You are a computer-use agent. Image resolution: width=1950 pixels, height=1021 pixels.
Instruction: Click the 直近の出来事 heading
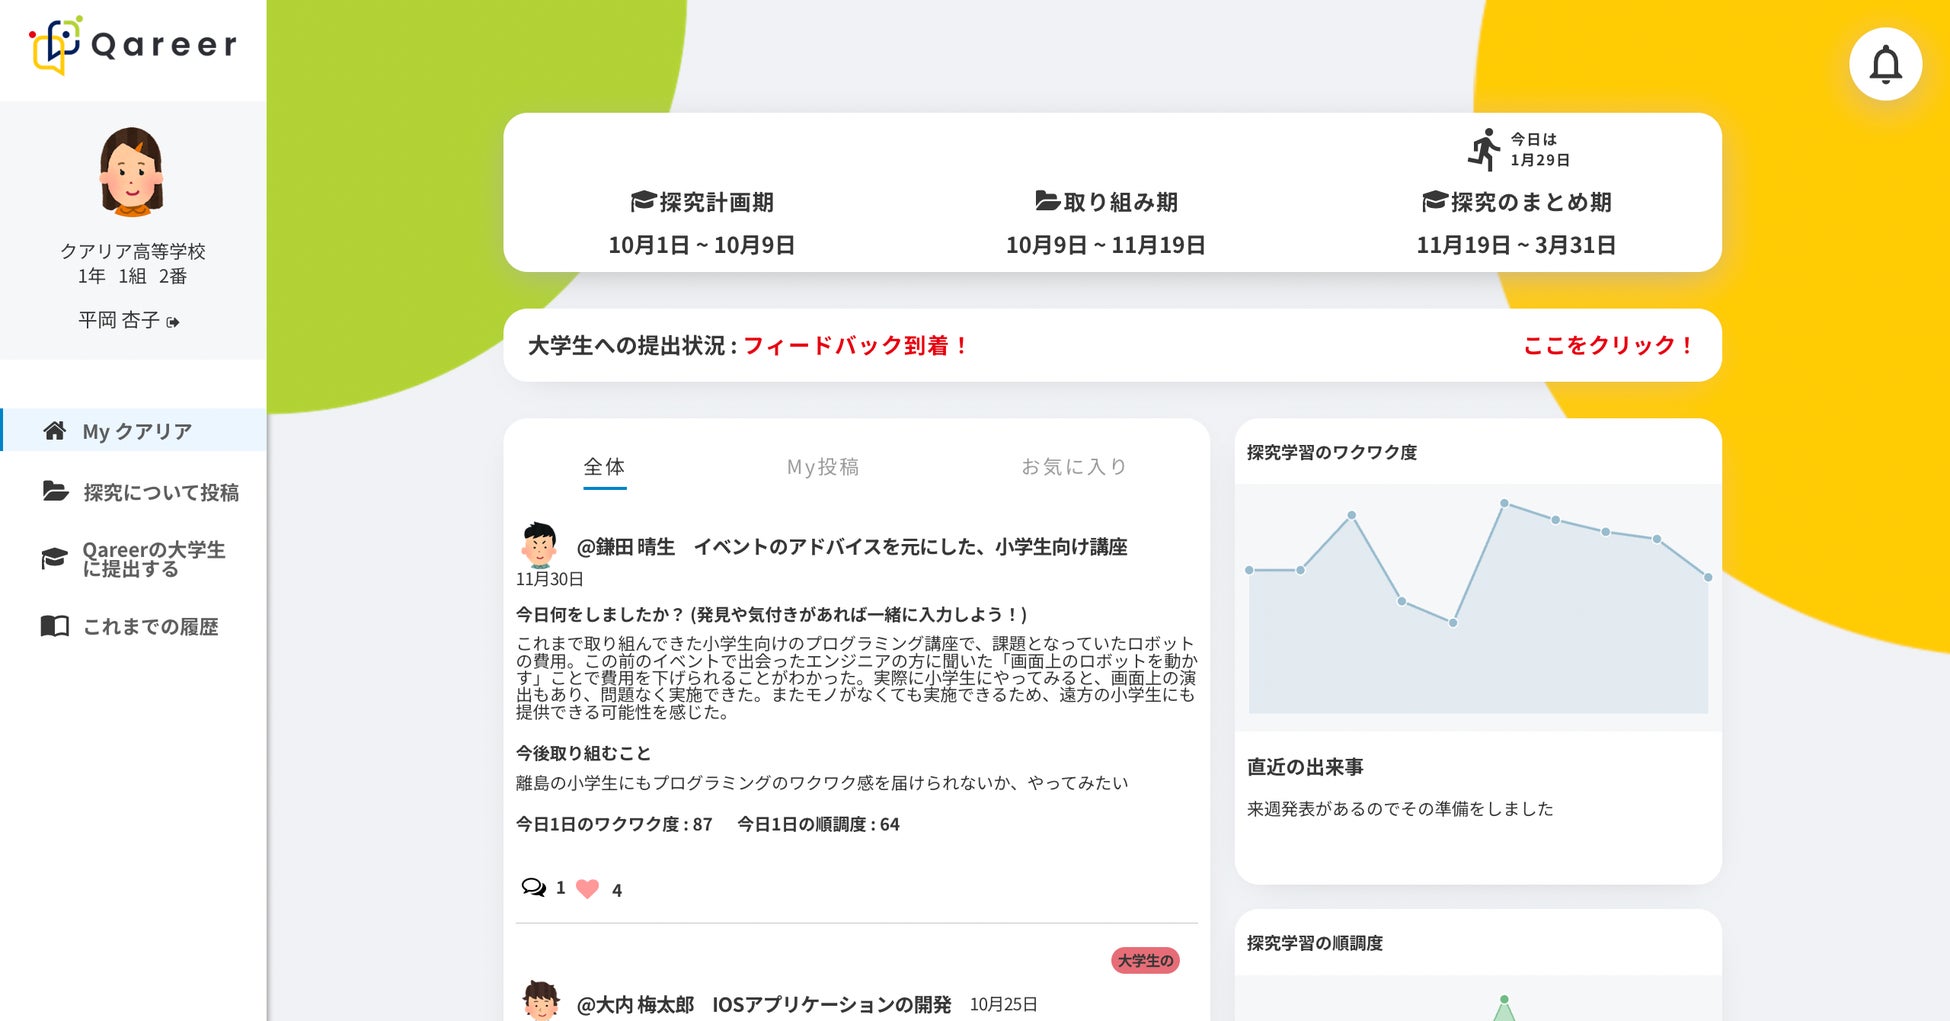[1305, 767]
